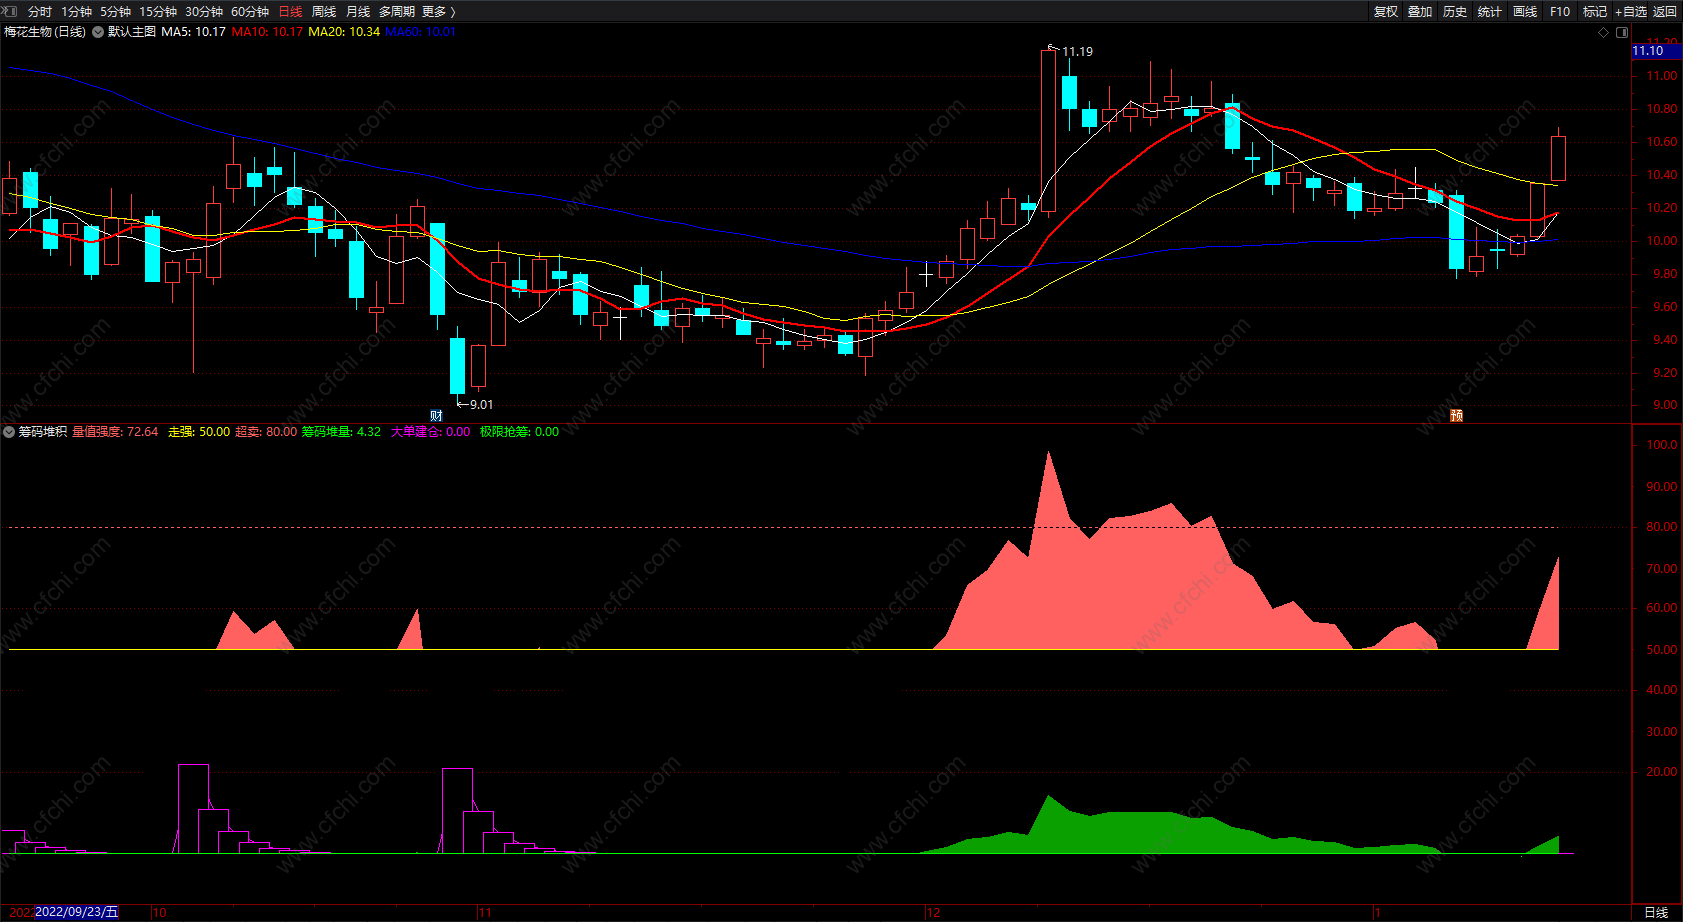This screenshot has height=922, width=1683.
Task: Toggle the side panel icon at chart top-right
Action: pos(1622,32)
